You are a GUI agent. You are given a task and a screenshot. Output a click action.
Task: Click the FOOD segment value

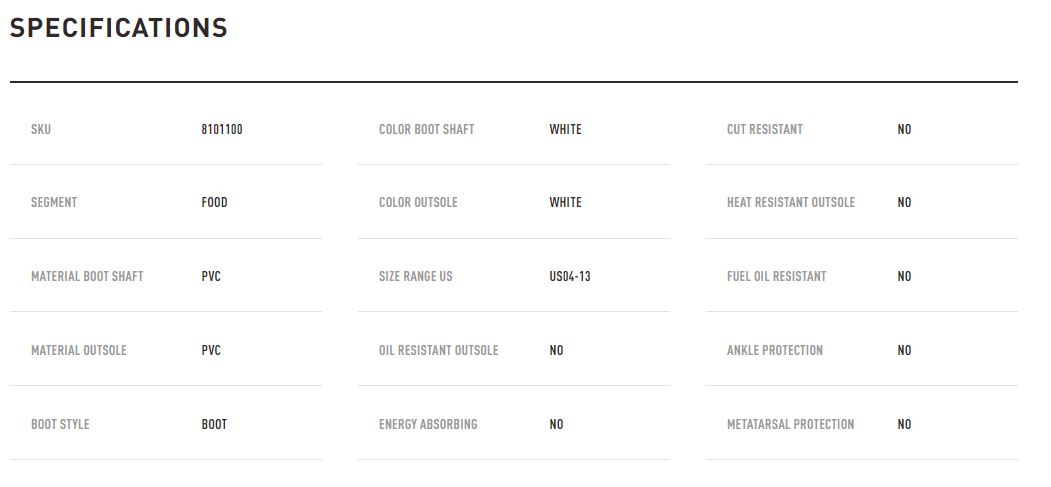[x=214, y=202]
